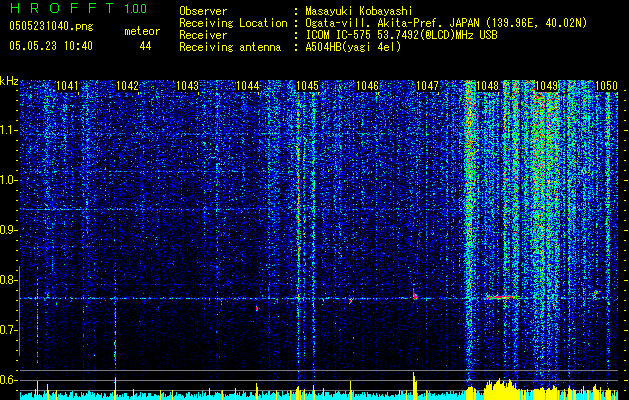Click the 0.7 frequency axis label

coord(9,330)
